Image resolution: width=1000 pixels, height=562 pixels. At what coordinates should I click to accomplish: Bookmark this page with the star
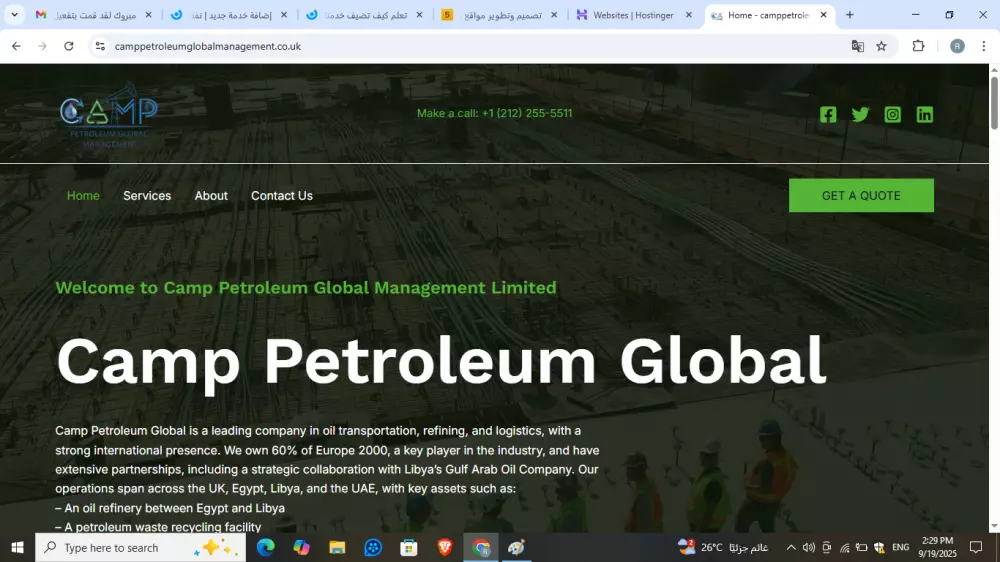881,46
